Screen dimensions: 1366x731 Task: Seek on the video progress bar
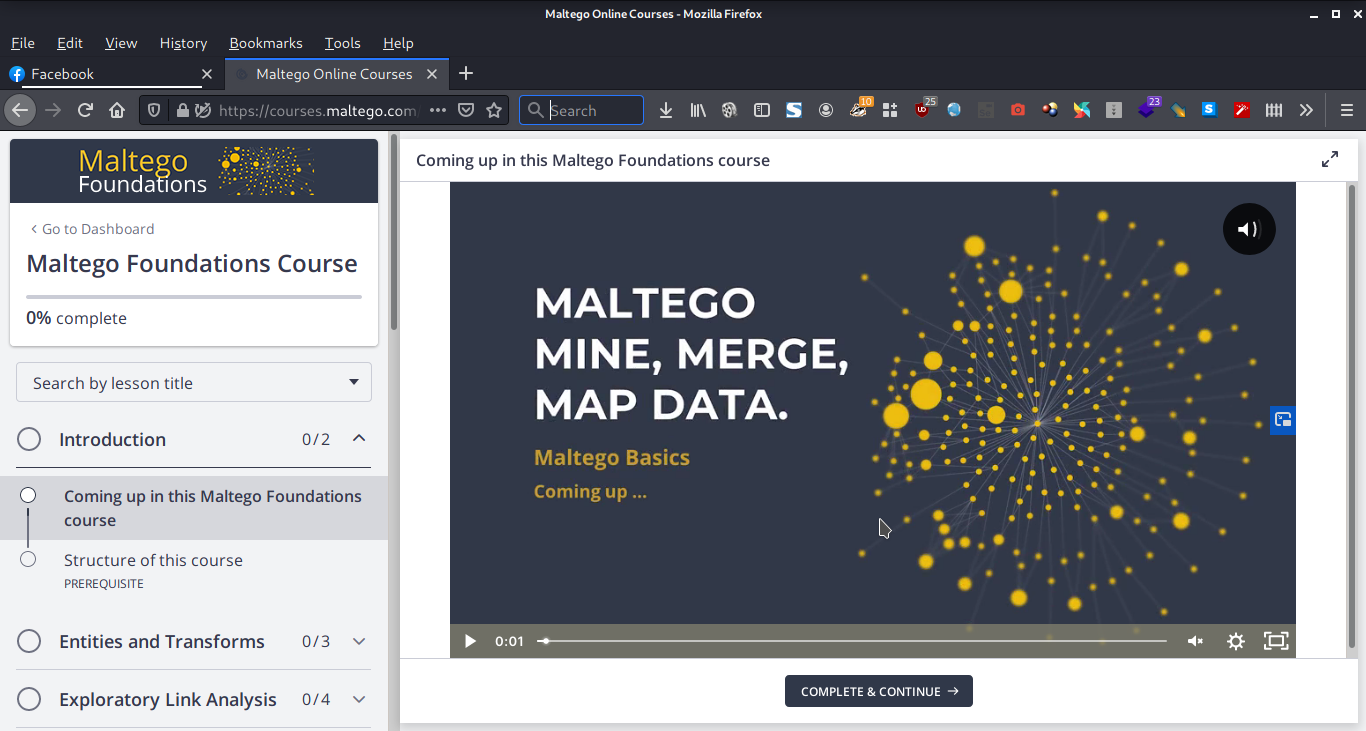(x=852, y=641)
